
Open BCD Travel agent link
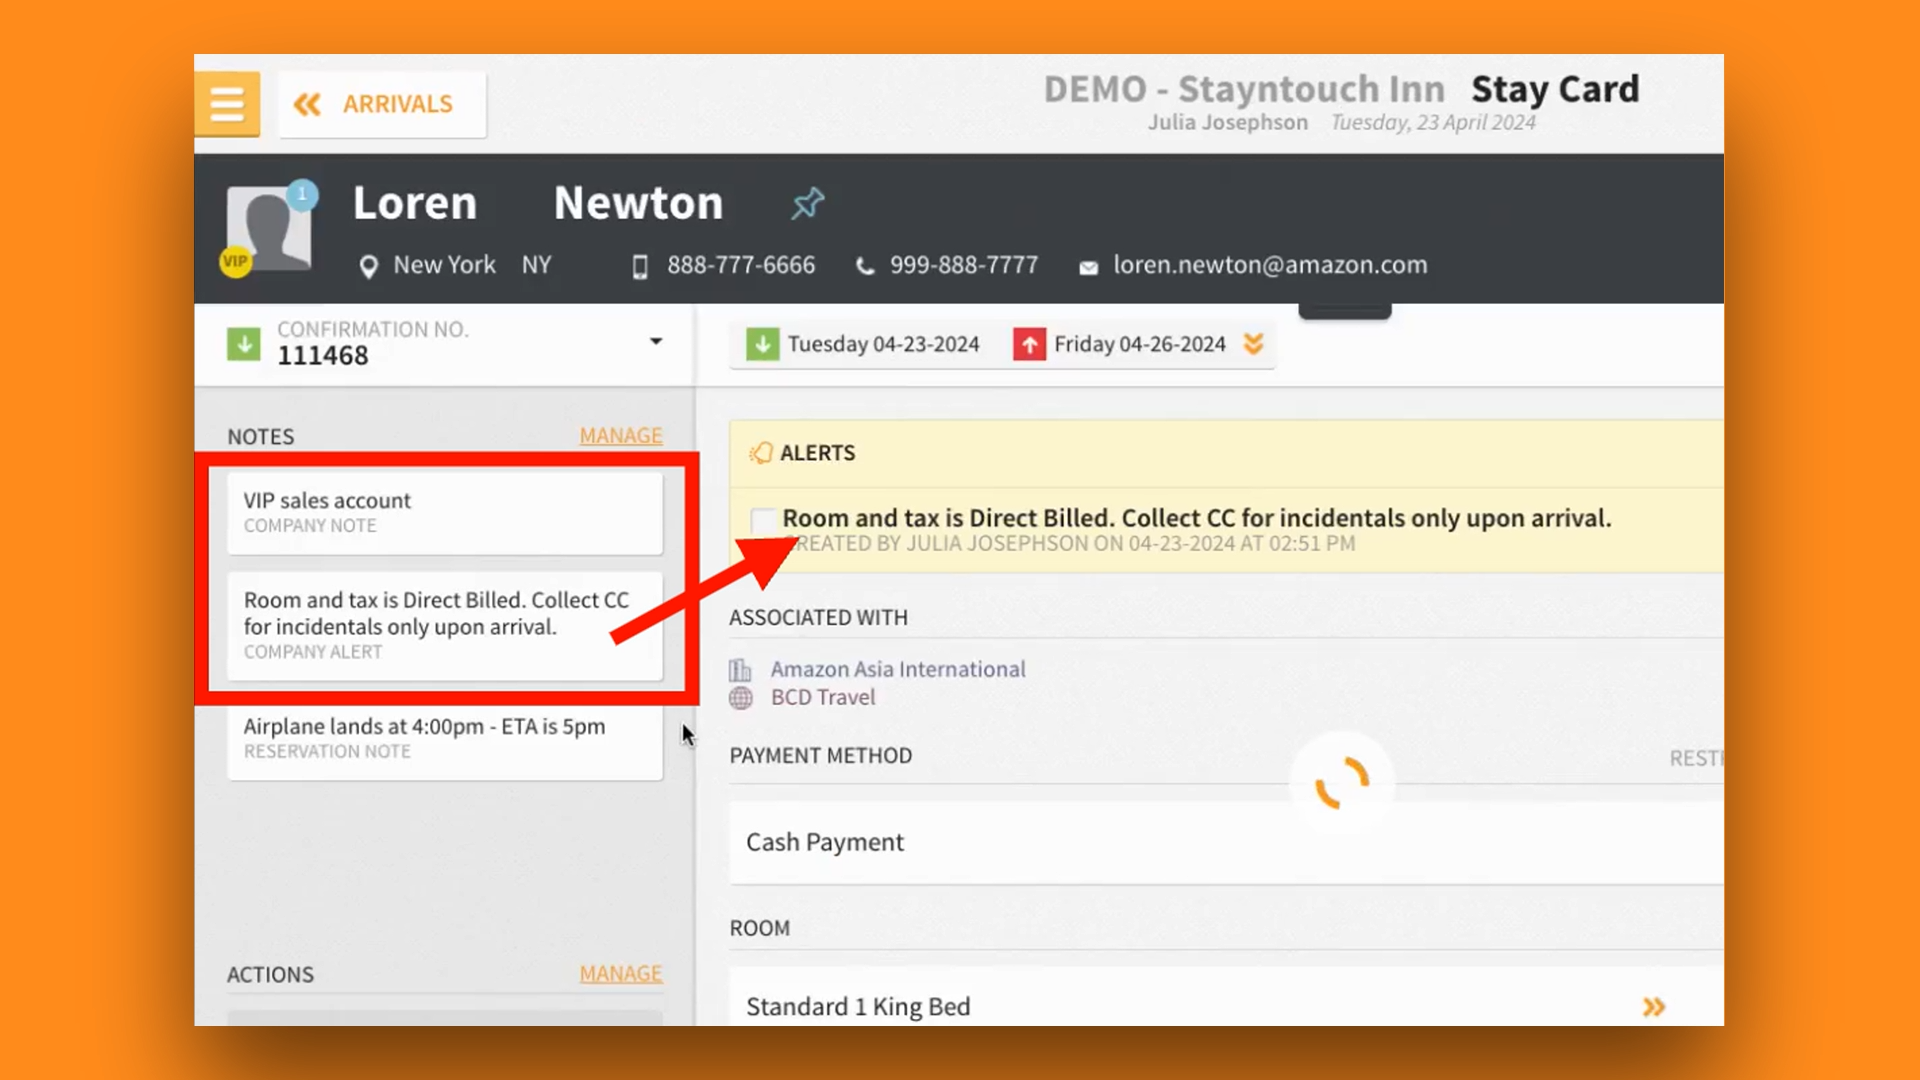[822, 697]
